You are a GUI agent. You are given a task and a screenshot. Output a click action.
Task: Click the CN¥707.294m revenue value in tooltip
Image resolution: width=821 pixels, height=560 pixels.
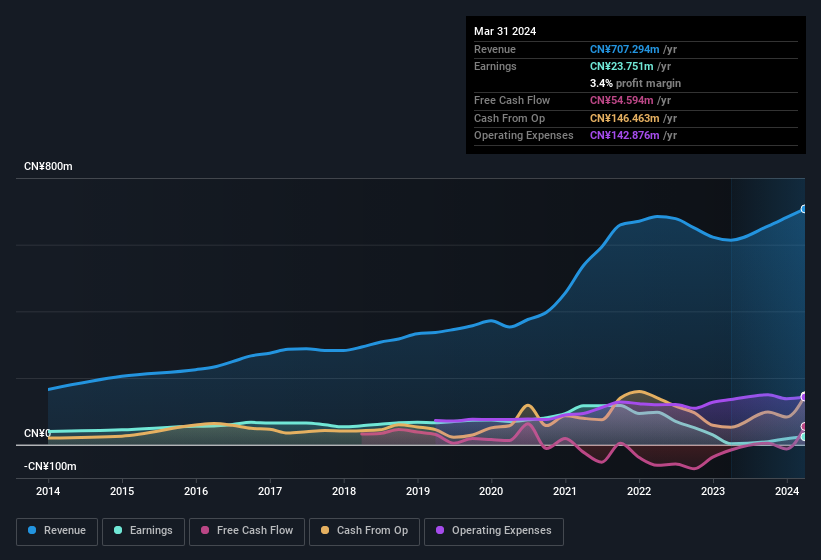625,49
